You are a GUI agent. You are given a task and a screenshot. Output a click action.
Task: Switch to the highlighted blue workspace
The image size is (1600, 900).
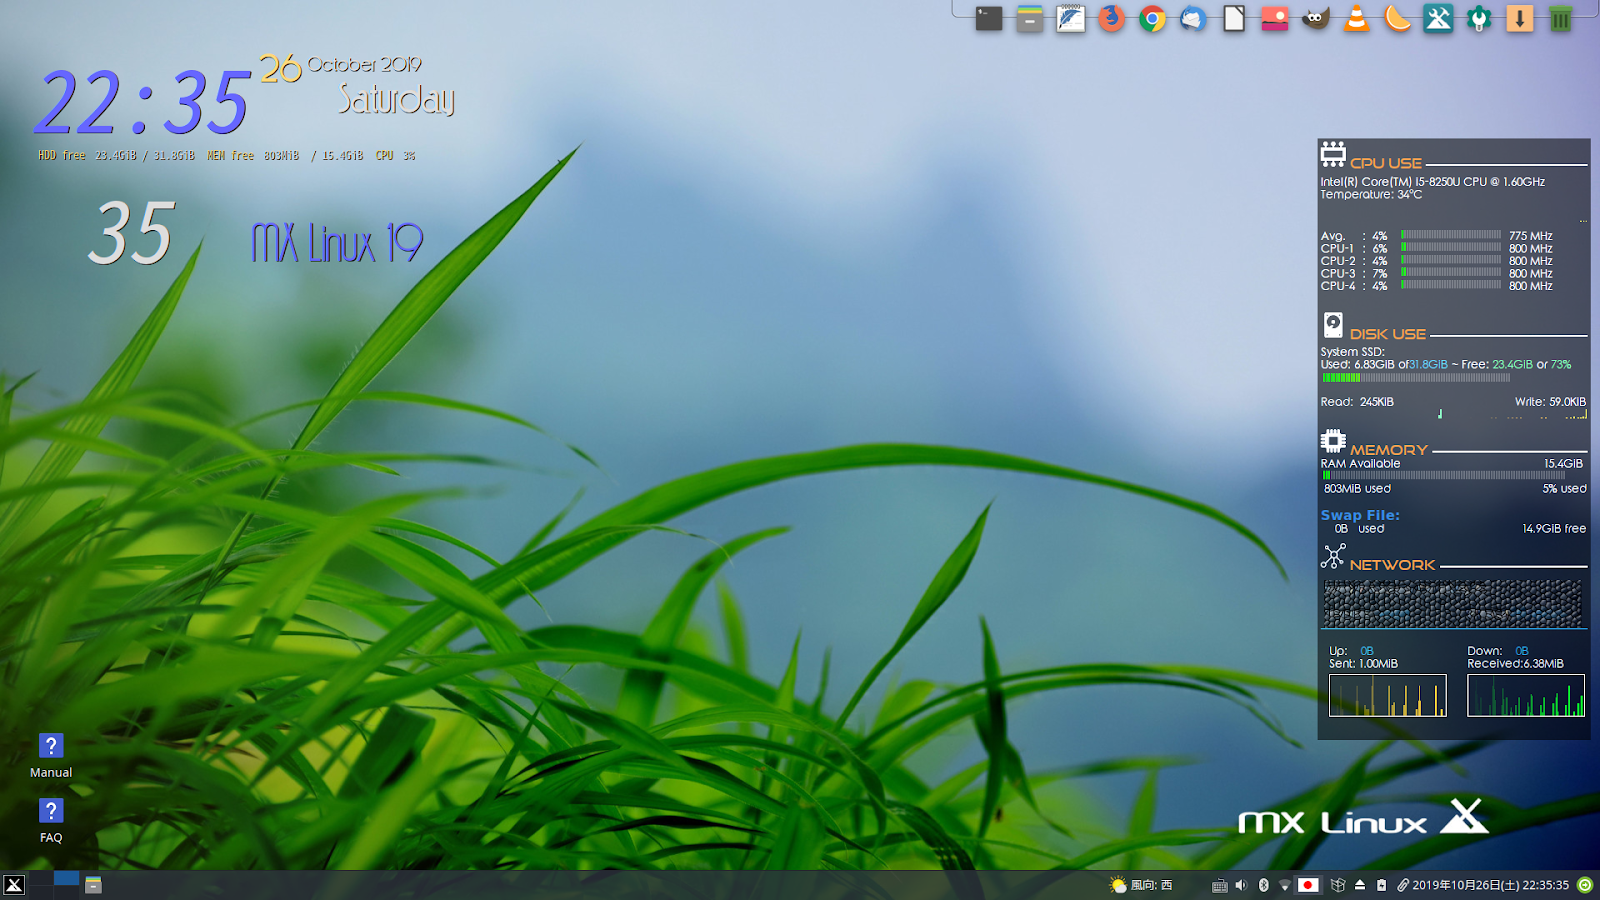tap(66, 878)
